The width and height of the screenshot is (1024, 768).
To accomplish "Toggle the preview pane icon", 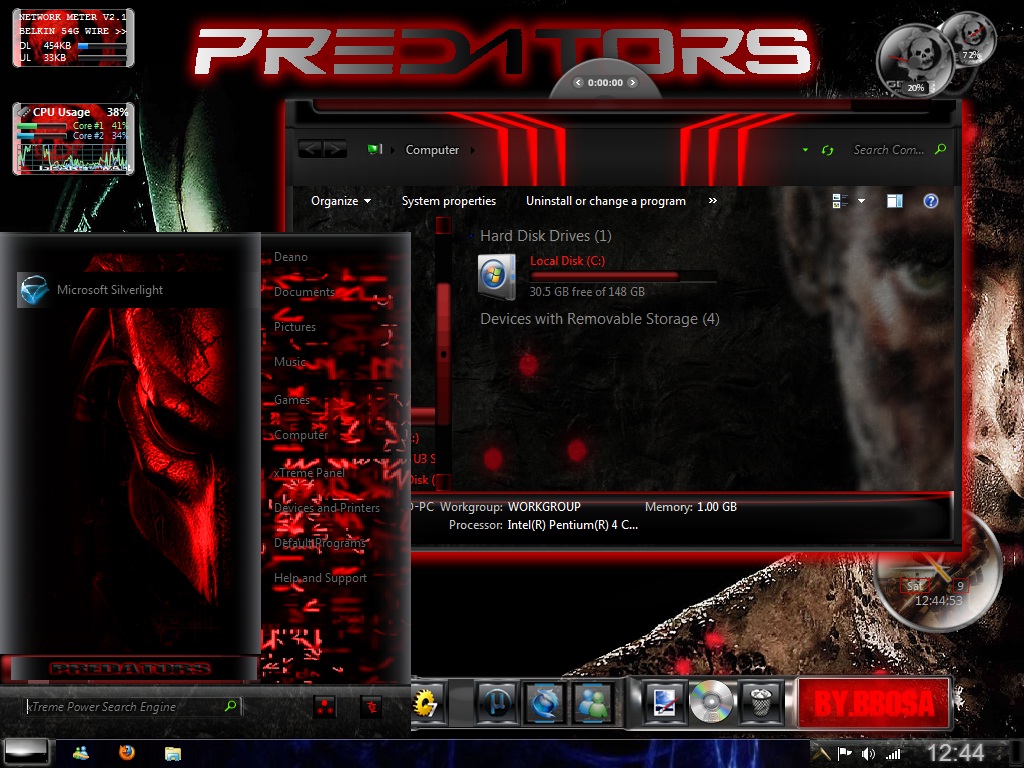I will pyautogui.click(x=895, y=200).
